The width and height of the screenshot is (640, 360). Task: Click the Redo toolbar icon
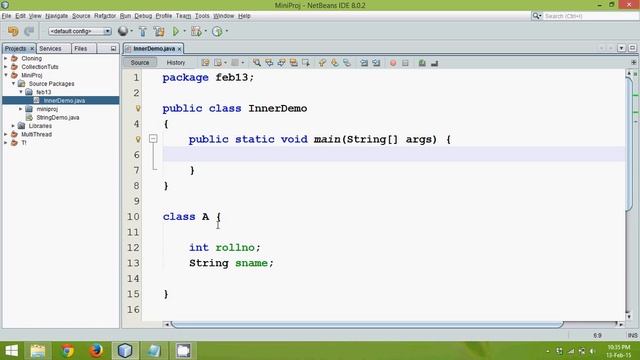click(x=29, y=31)
